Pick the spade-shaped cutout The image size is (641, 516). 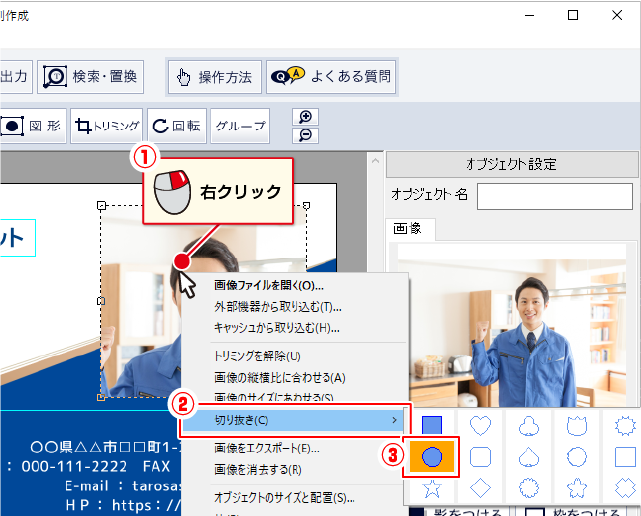[x=529, y=457]
